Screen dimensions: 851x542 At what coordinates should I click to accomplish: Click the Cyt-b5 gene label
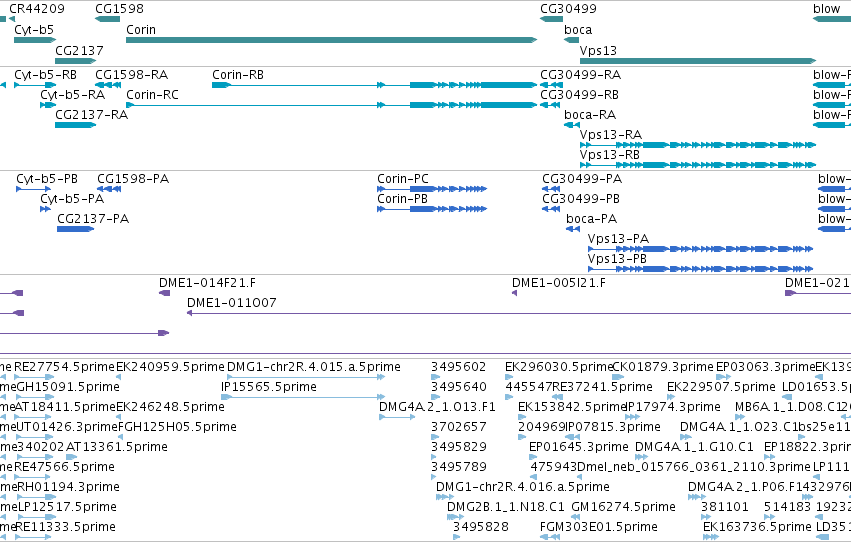tap(34, 30)
